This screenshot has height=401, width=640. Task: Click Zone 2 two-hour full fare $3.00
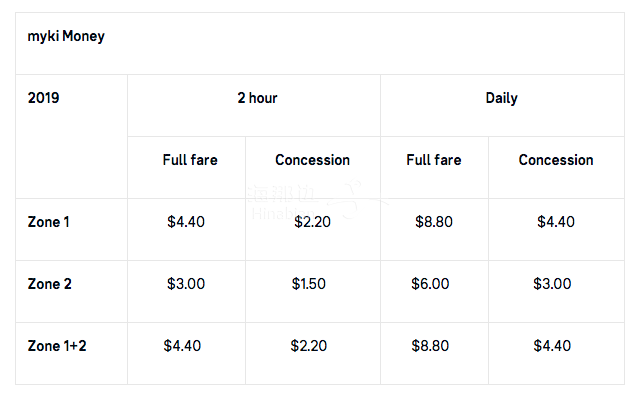pos(186,284)
